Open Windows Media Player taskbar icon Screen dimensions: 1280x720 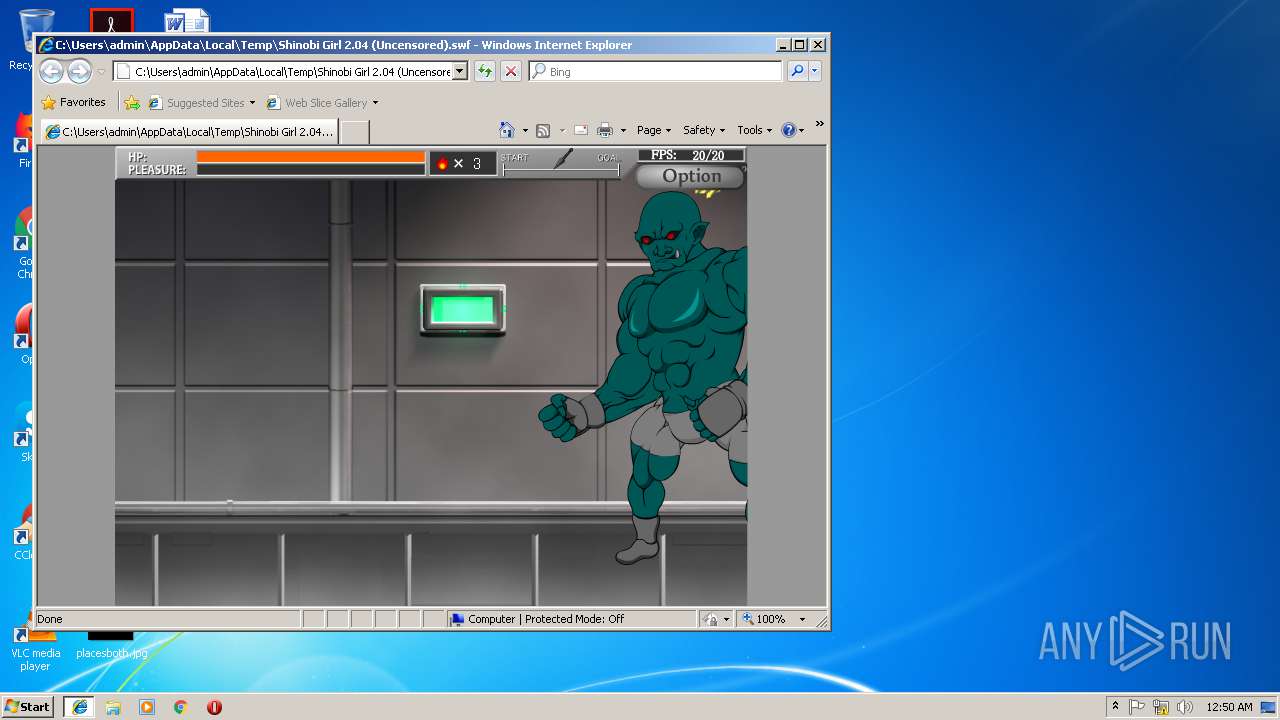[x=147, y=706]
